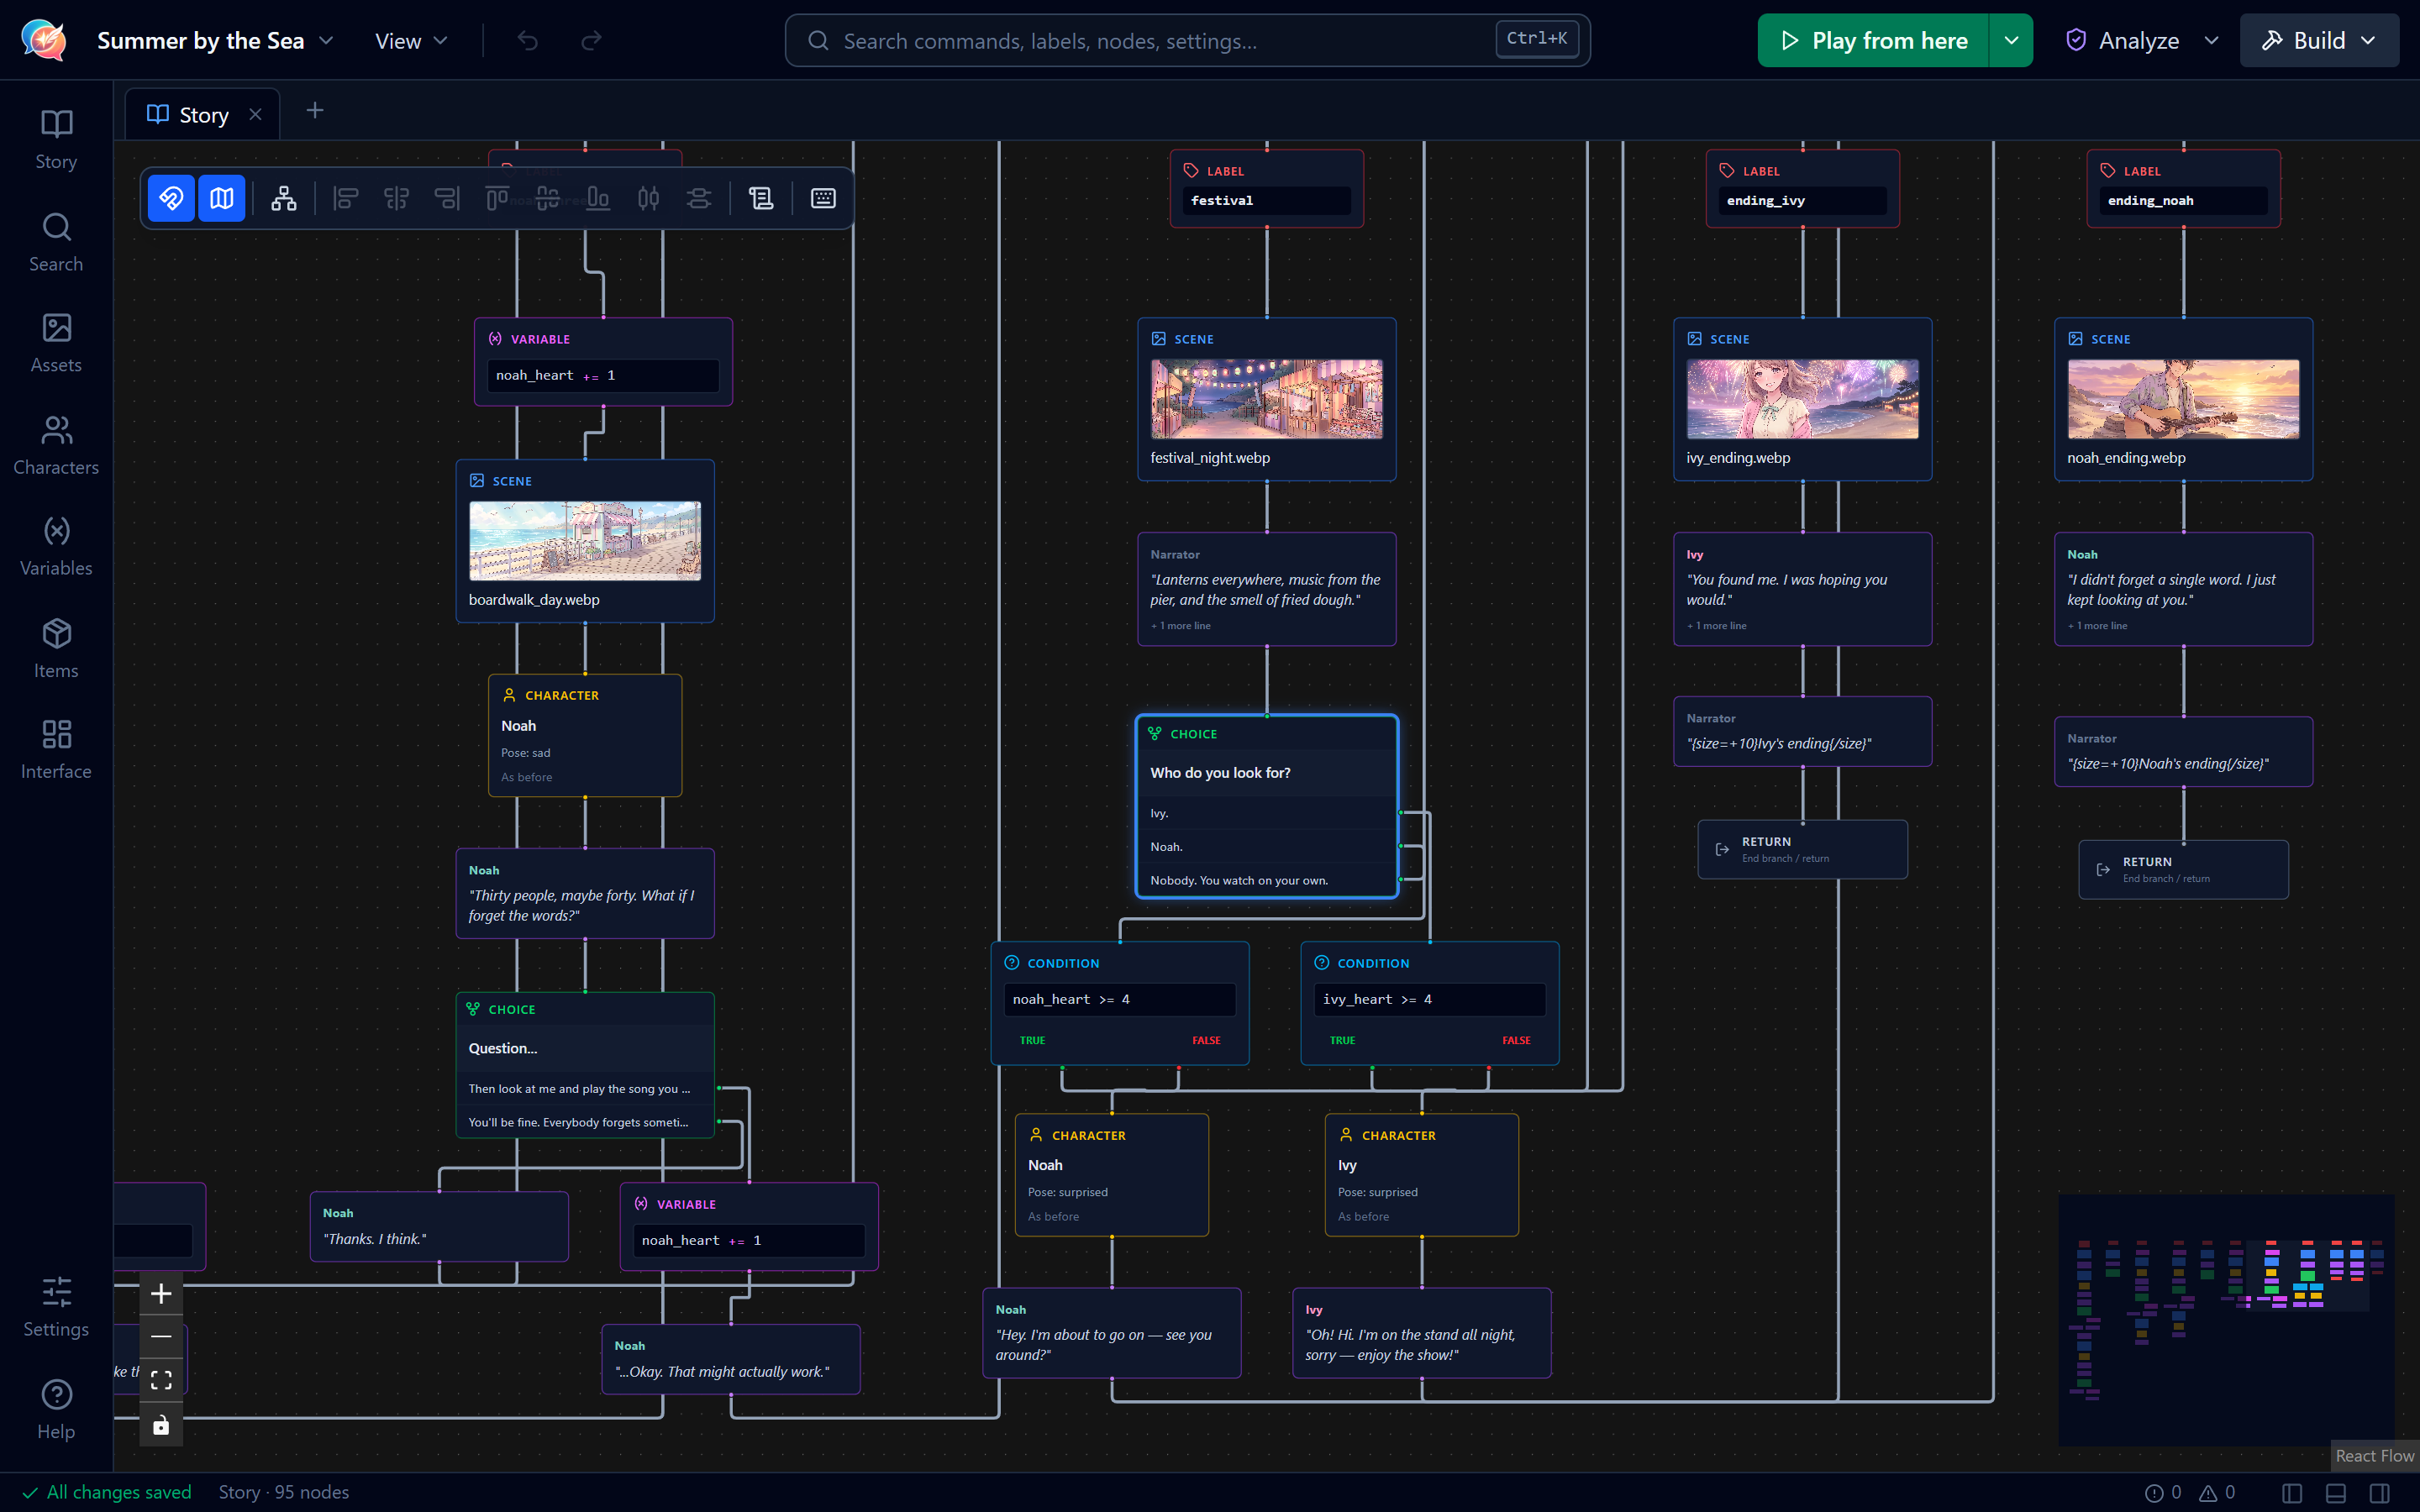Open the Characters sidebar panel
The height and width of the screenshot is (1512, 2420).
coord(56,445)
